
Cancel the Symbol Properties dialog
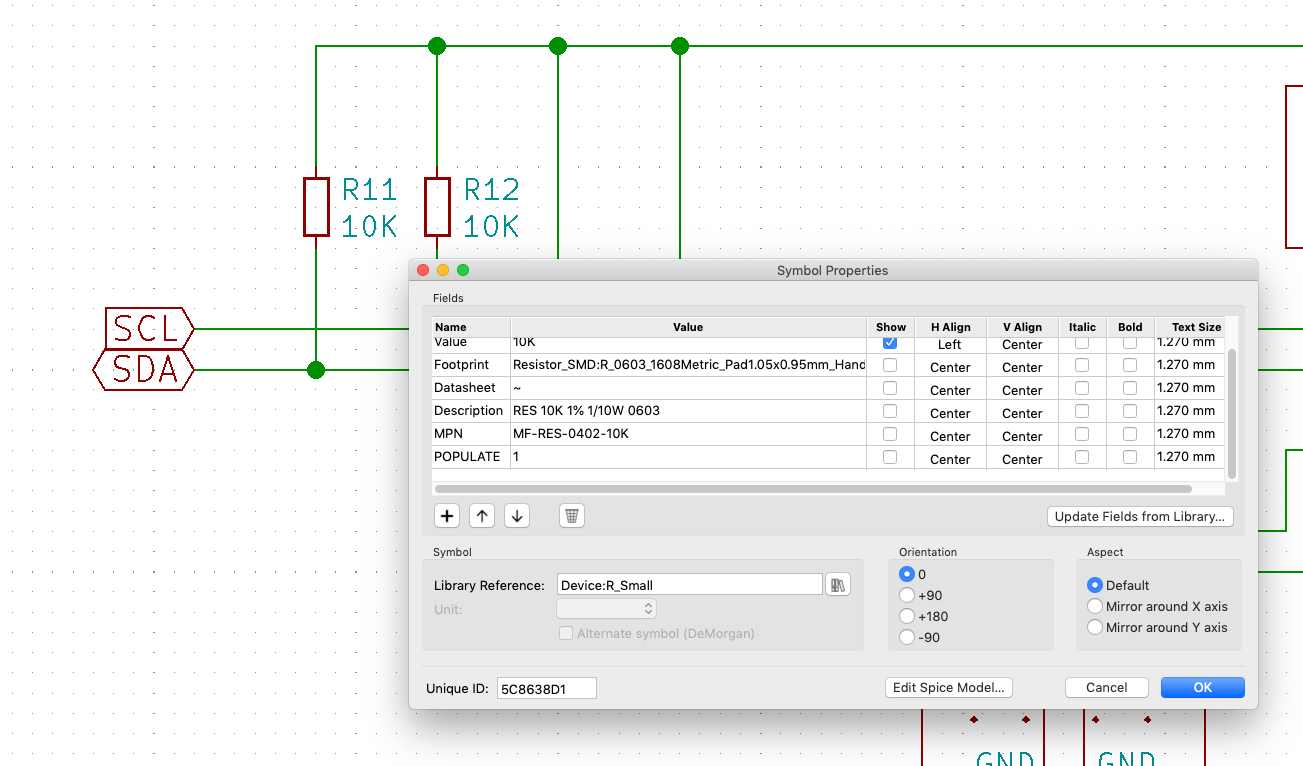1106,687
